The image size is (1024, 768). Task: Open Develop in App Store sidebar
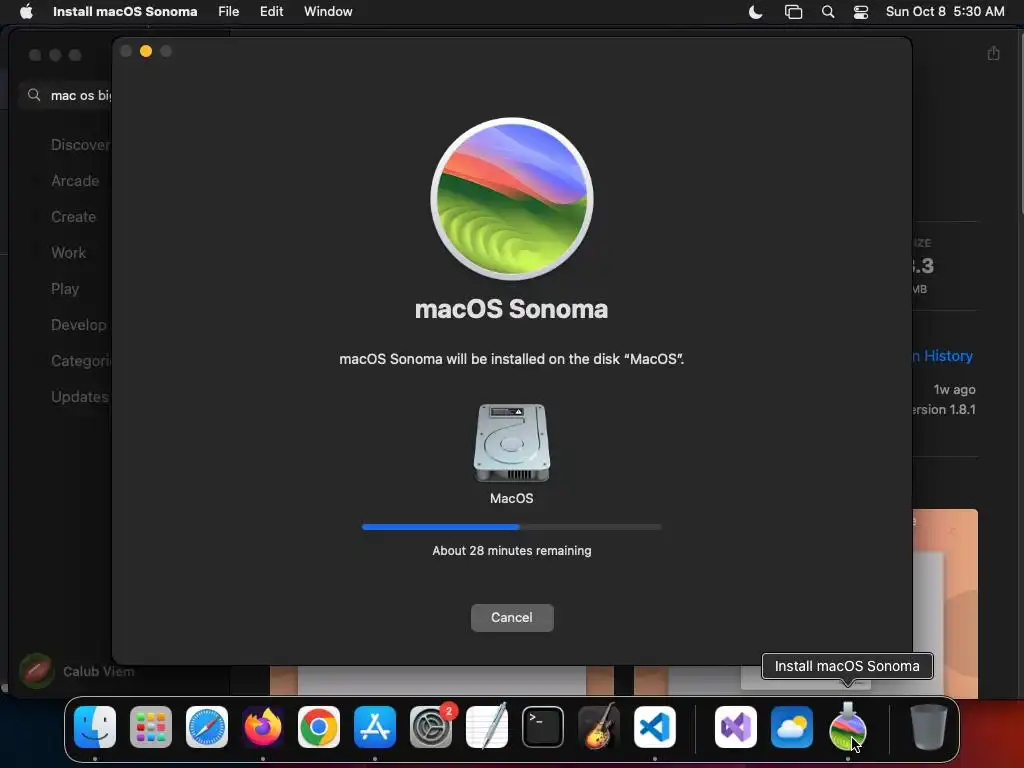pos(78,325)
